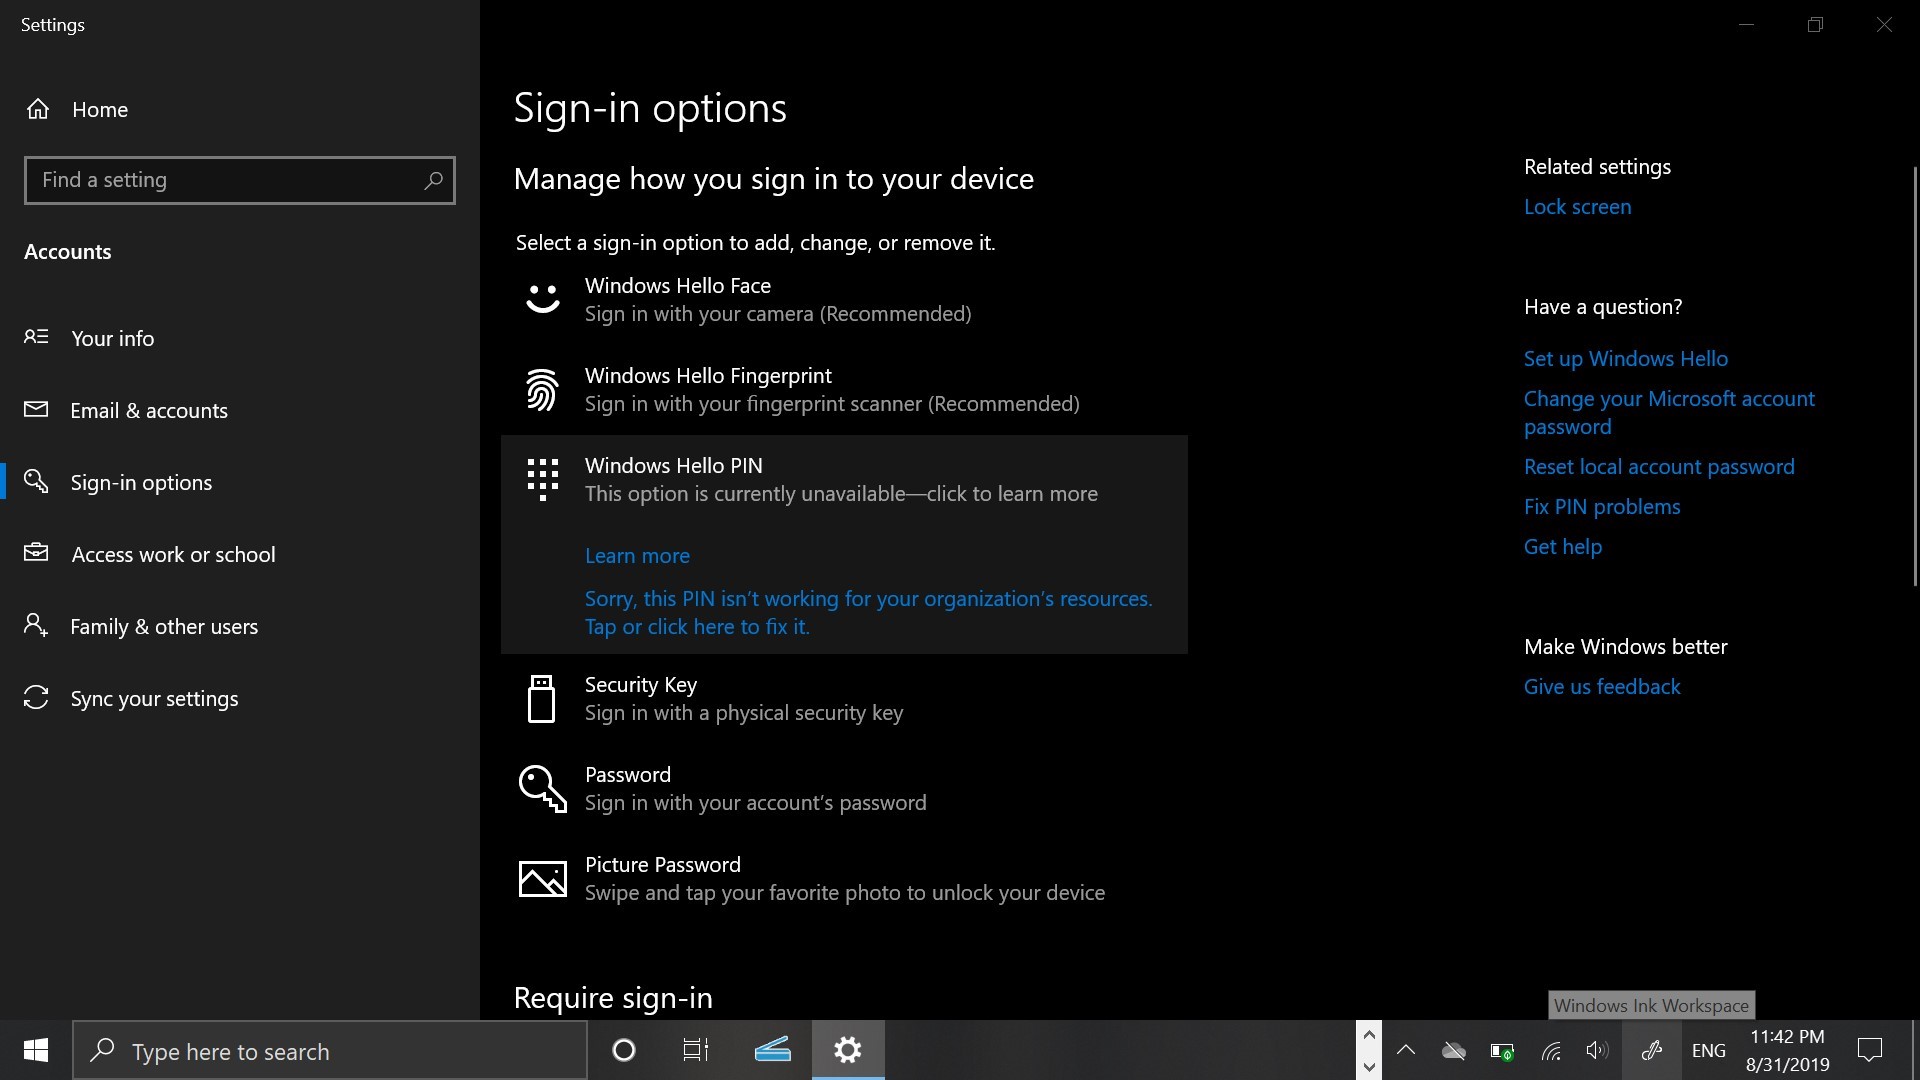Expand the Windows Hello Face option
The image size is (1920, 1080).
point(844,299)
